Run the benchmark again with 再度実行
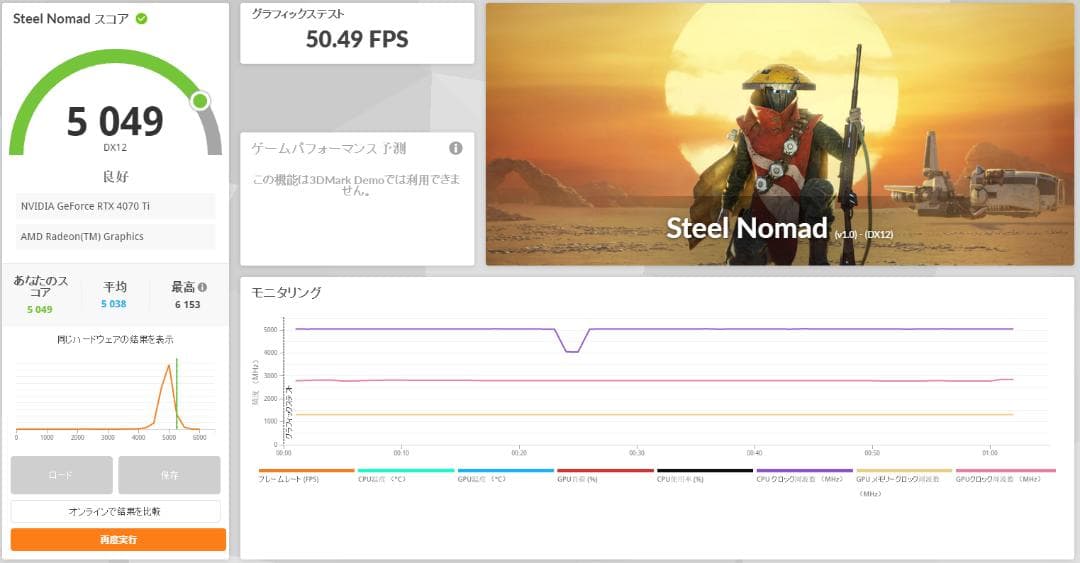 pyautogui.click(x=118, y=540)
